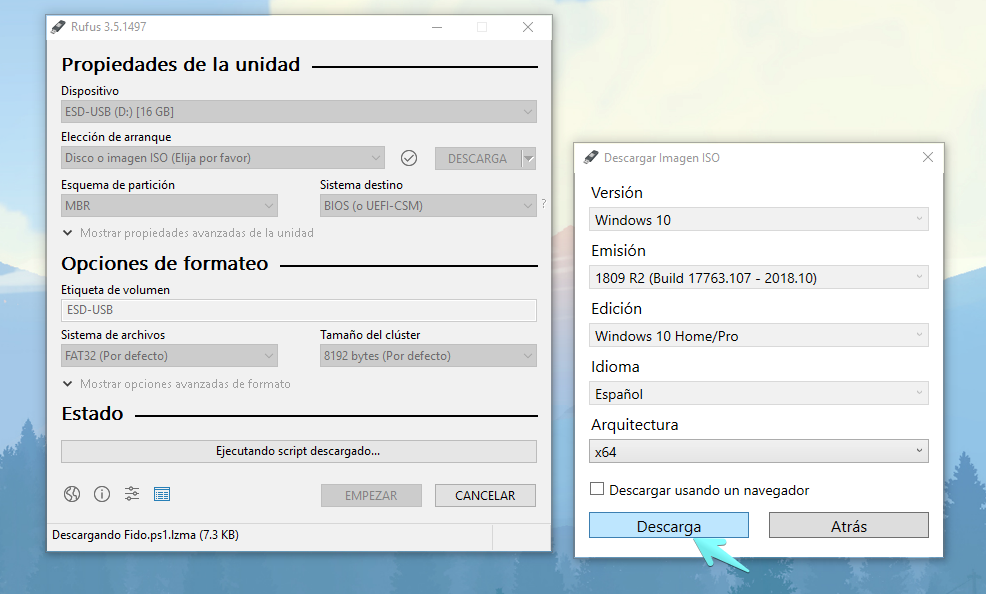The image size is (986, 594).
Task: Click CANCELAR in the Rufus window
Action: [x=485, y=495]
